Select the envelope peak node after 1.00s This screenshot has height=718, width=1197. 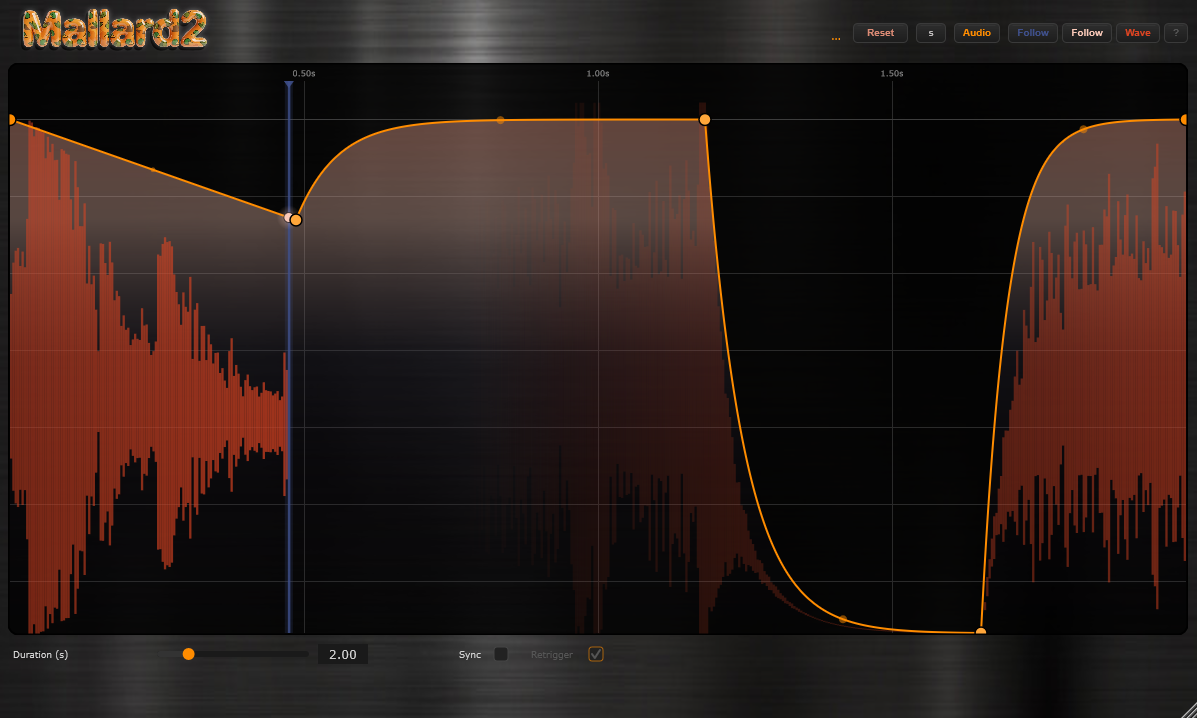[705, 119]
